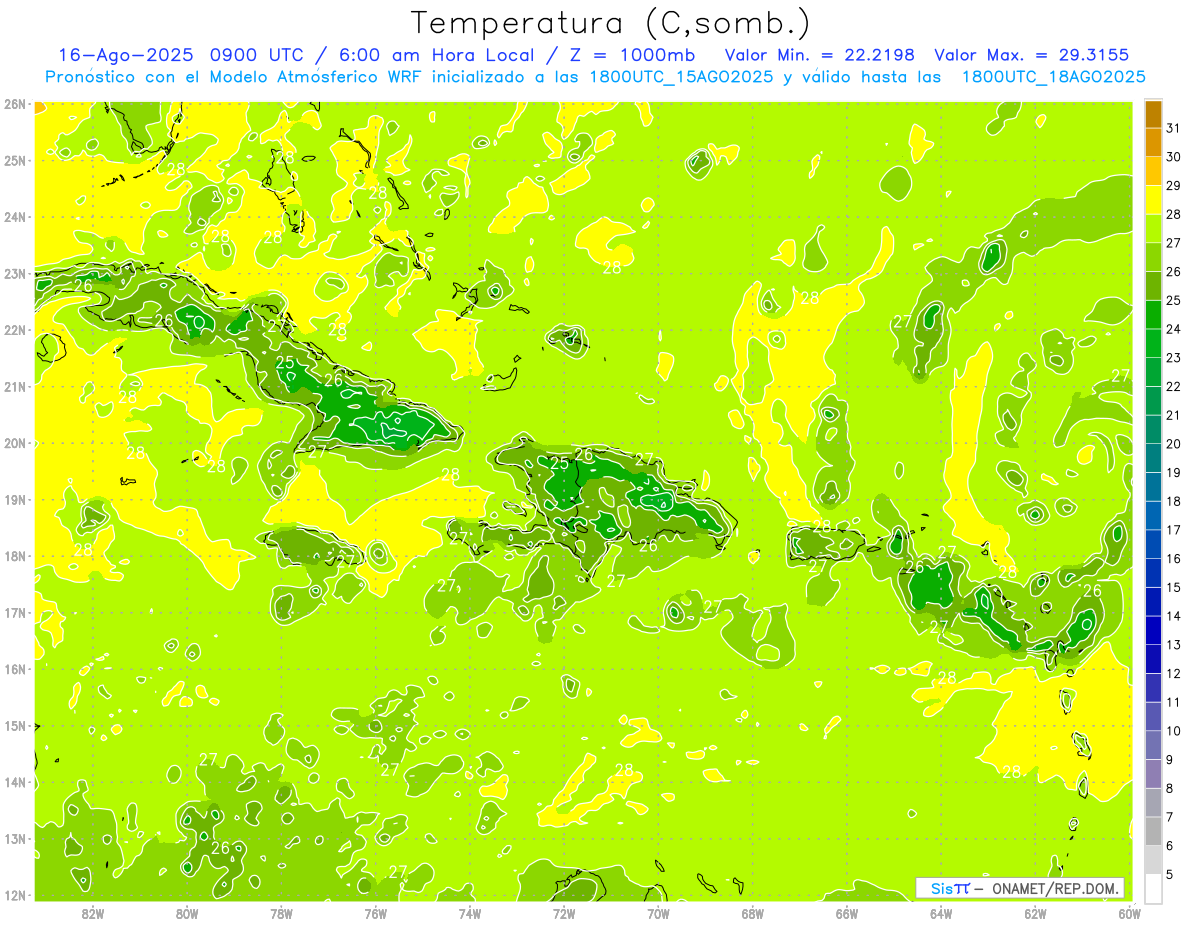Click the '62W' longitude axis label
This screenshot has height=927, width=1200.
pyautogui.click(x=1035, y=912)
